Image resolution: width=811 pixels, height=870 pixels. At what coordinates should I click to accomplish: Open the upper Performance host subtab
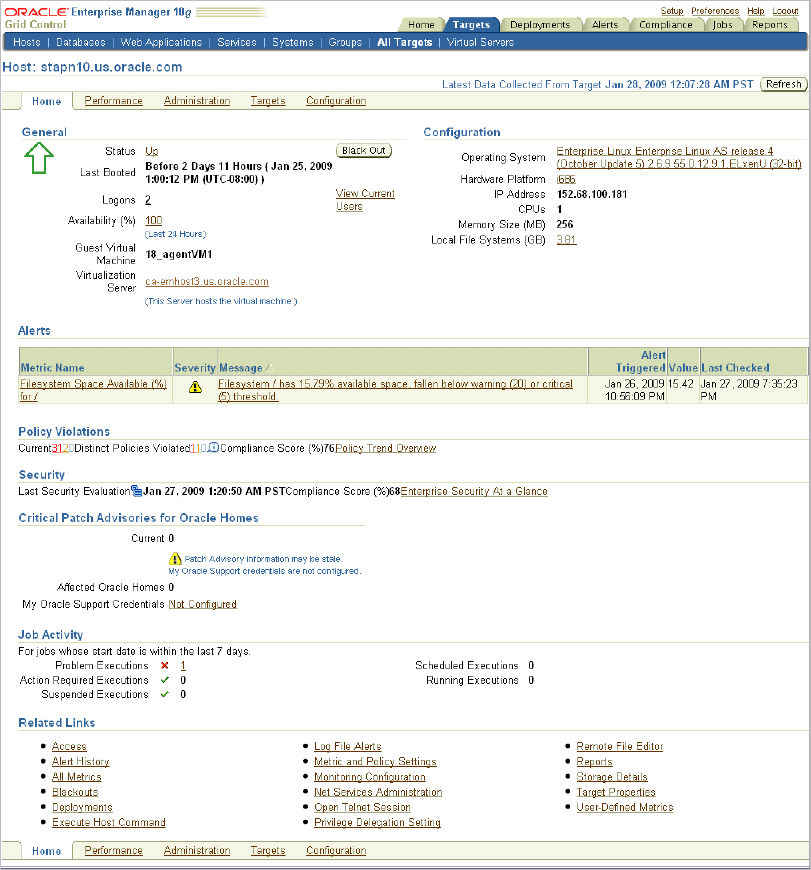point(114,100)
